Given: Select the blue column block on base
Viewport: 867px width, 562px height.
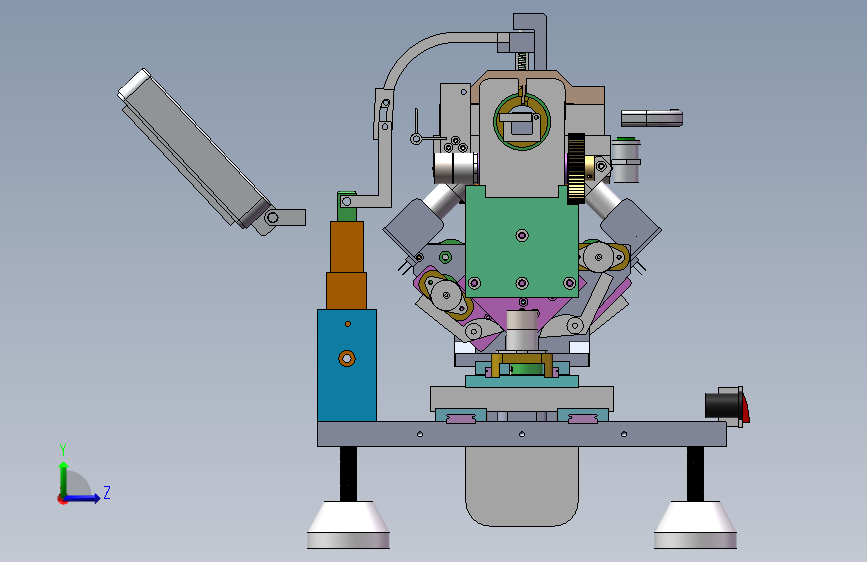Looking at the screenshot, I should (x=347, y=365).
